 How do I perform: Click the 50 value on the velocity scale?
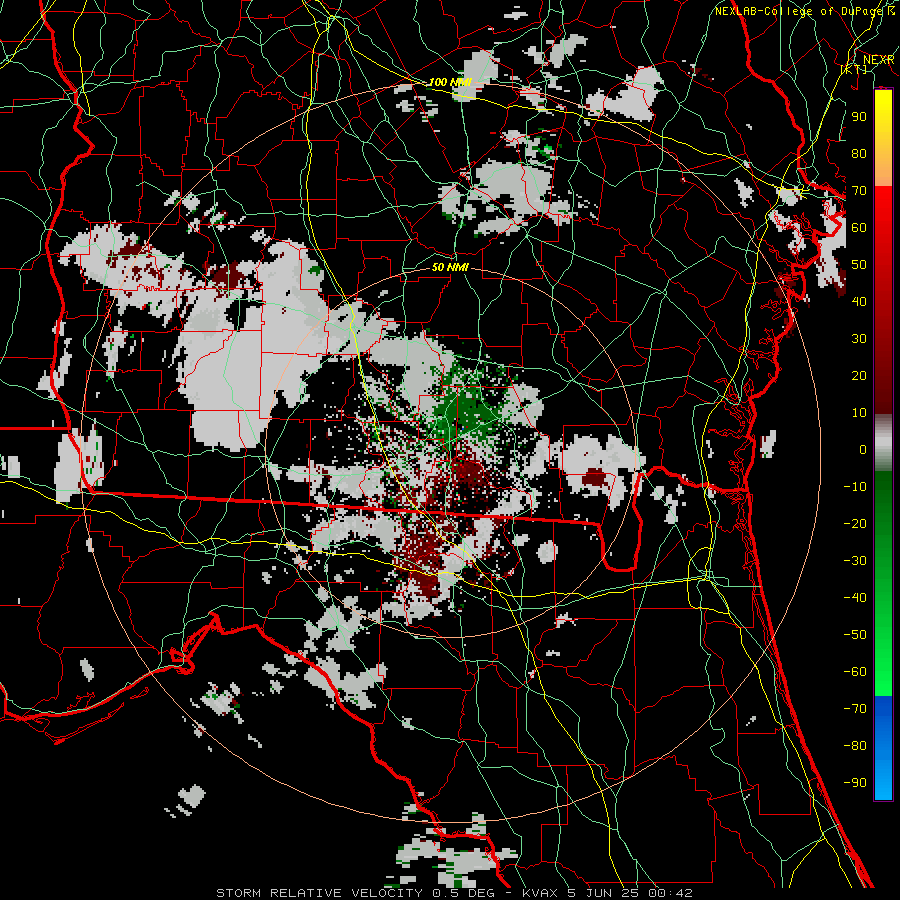tap(859, 265)
